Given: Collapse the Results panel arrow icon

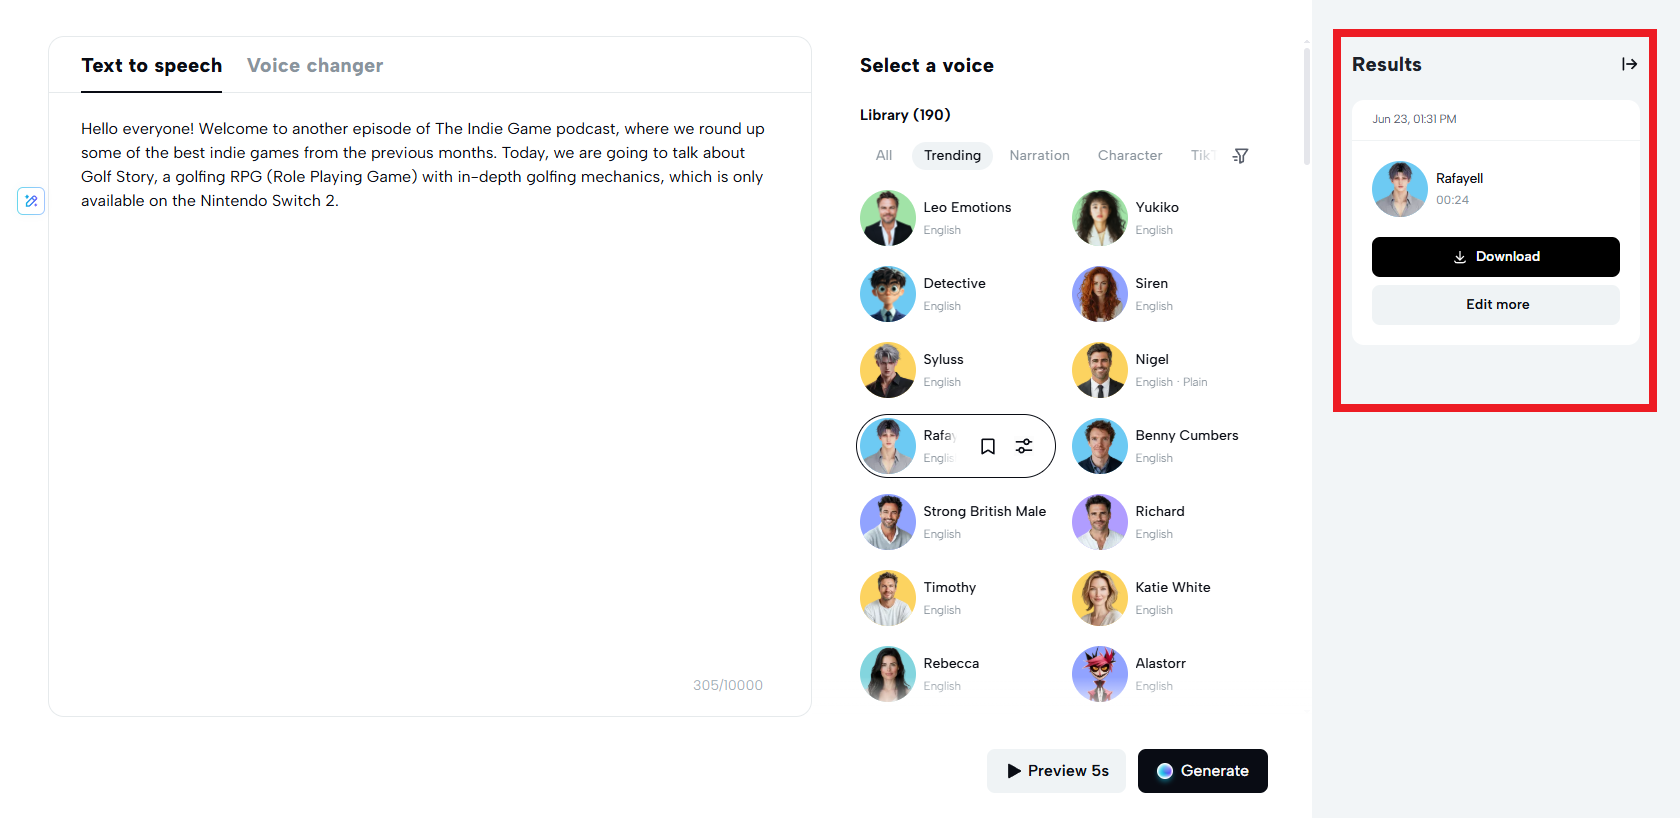Looking at the screenshot, I should tap(1629, 64).
